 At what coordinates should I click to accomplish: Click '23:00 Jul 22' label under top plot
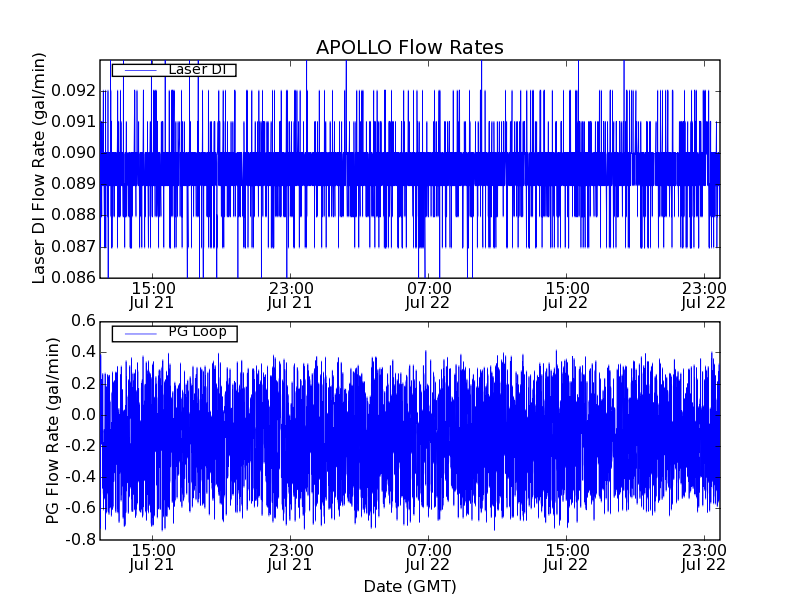[704, 296]
